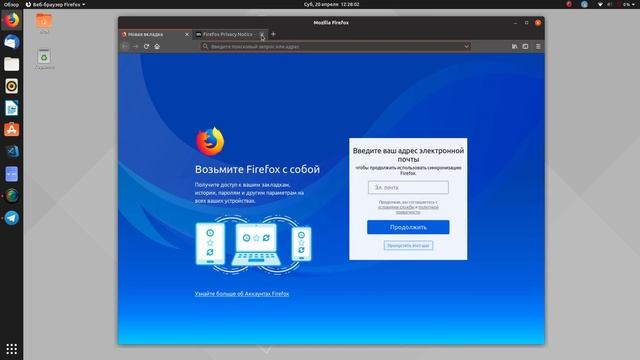Expand the address bar history dropdown

click(x=466, y=47)
